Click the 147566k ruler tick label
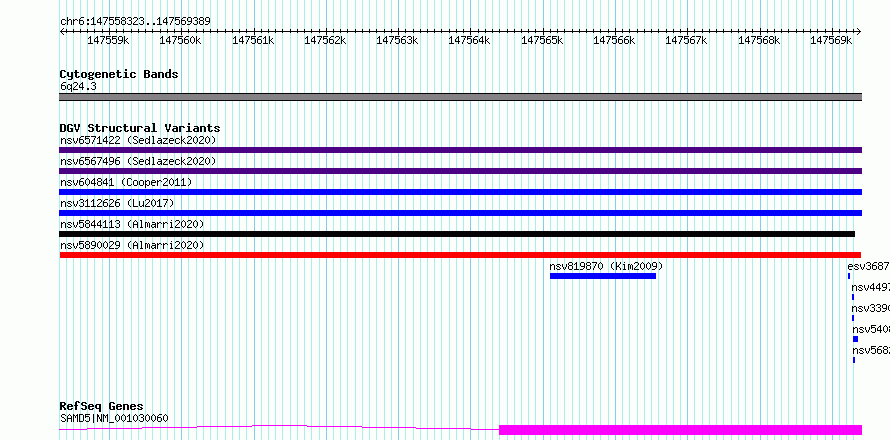The image size is (890, 440). (614, 40)
